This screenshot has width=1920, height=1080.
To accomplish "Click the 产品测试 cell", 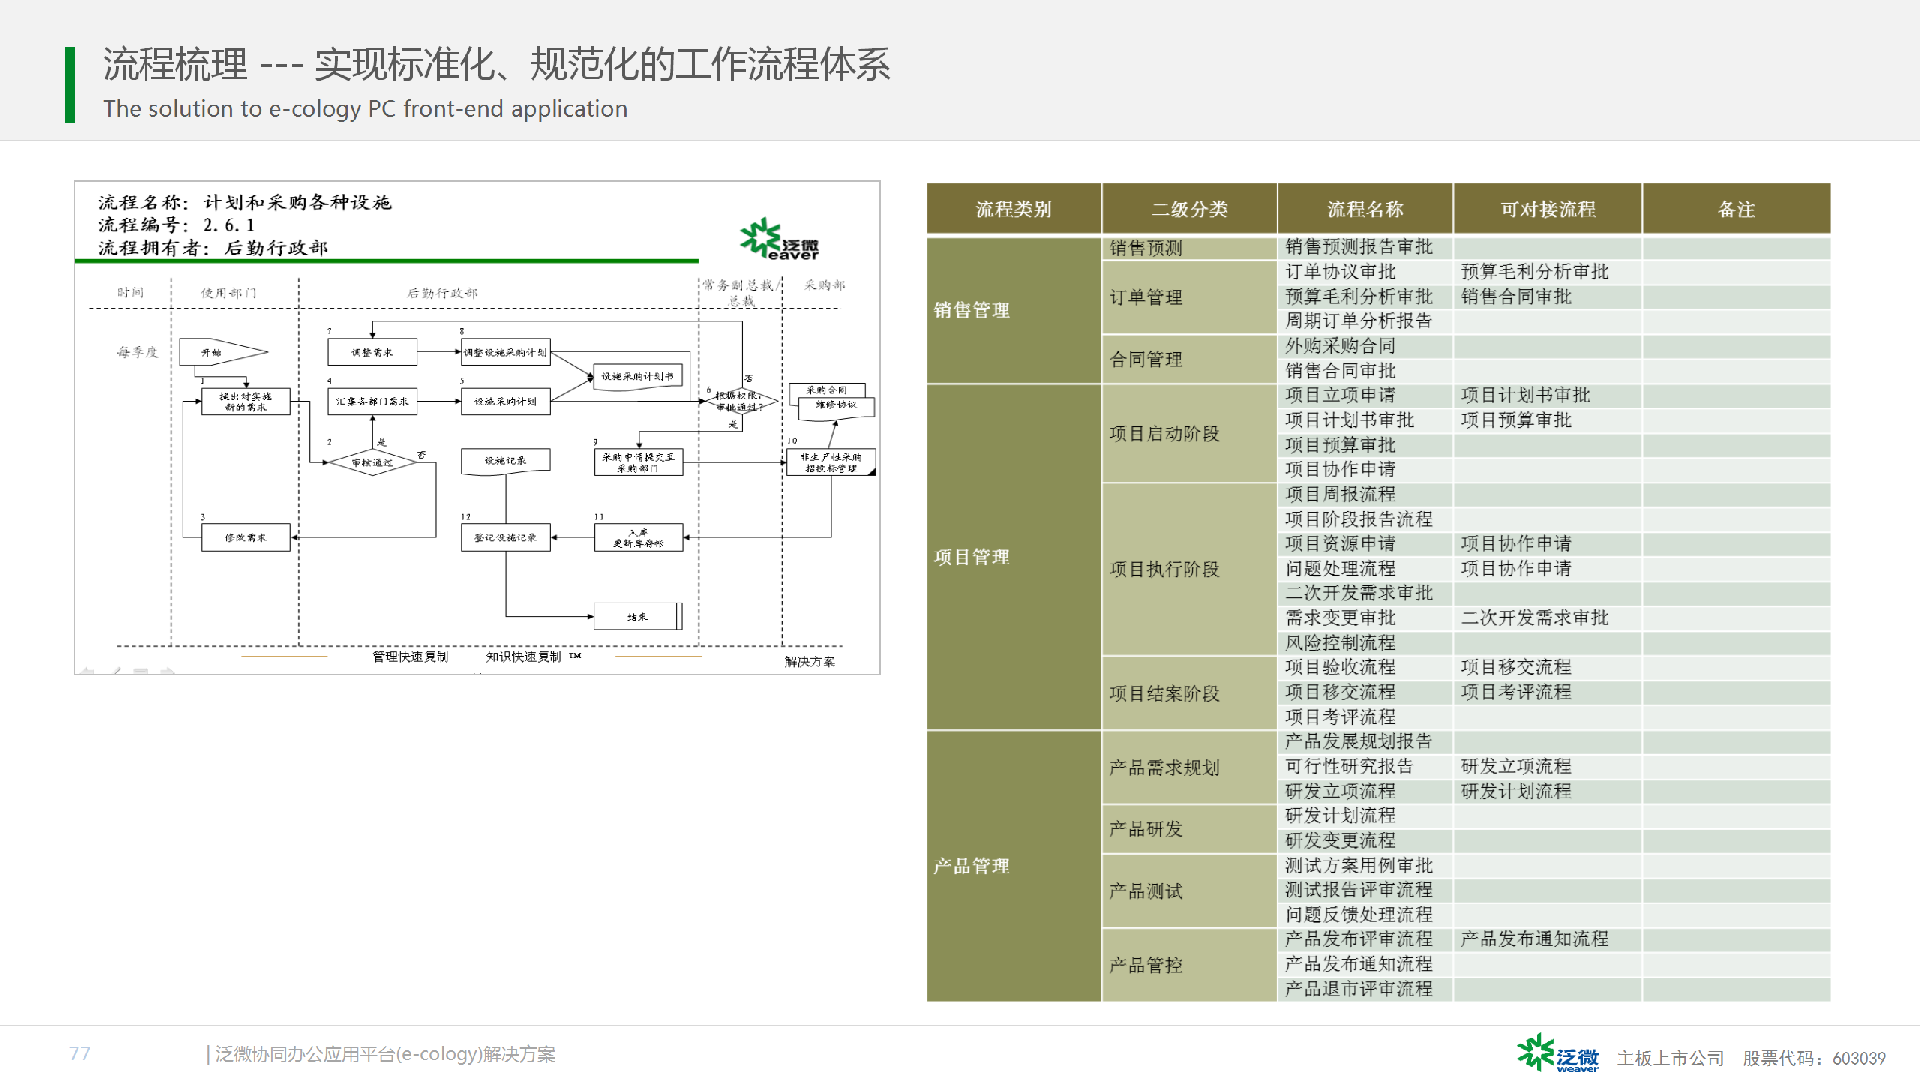I will (x=1189, y=891).
